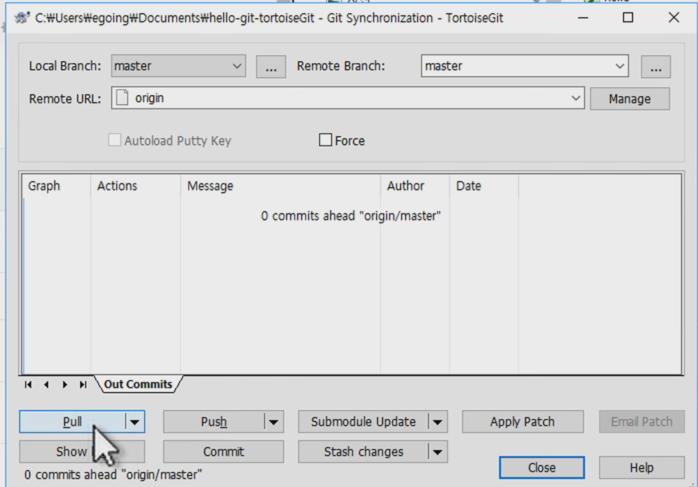
Task: Click the '0 commits ahead' list message
Action: click(351, 216)
